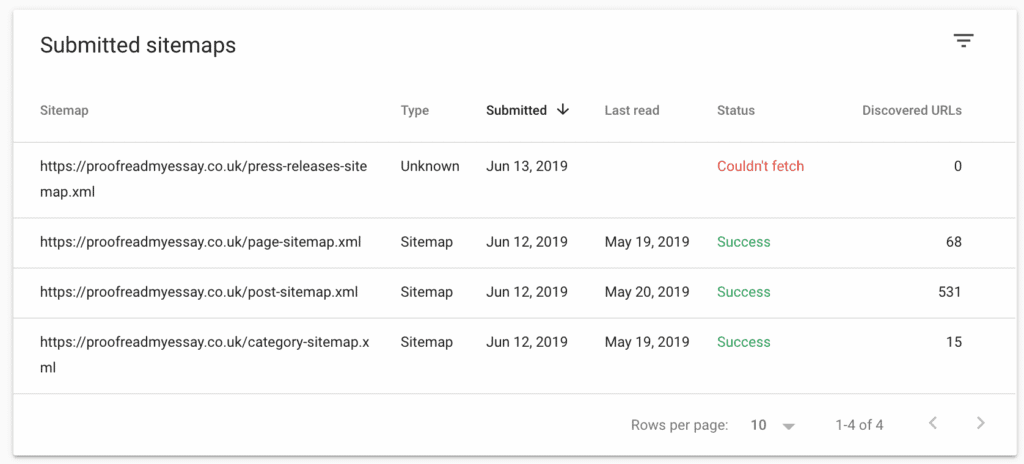Sort by Submitted column header
The height and width of the screenshot is (464, 1024).
[x=516, y=110]
